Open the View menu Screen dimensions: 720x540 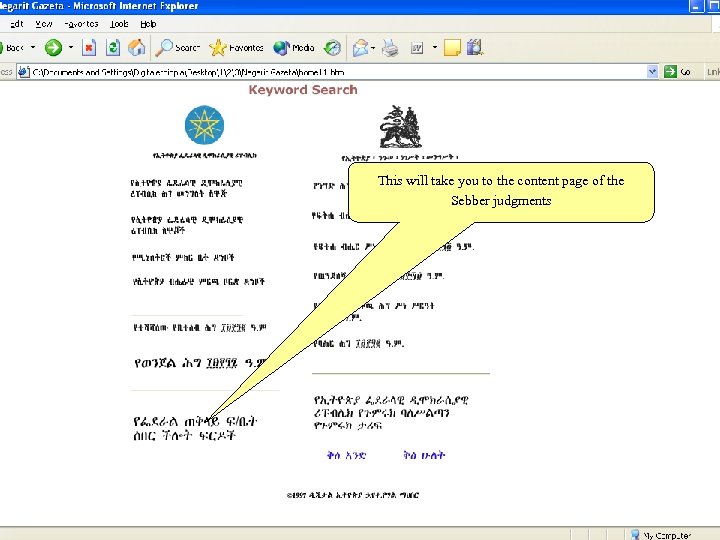[x=44, y=24]
